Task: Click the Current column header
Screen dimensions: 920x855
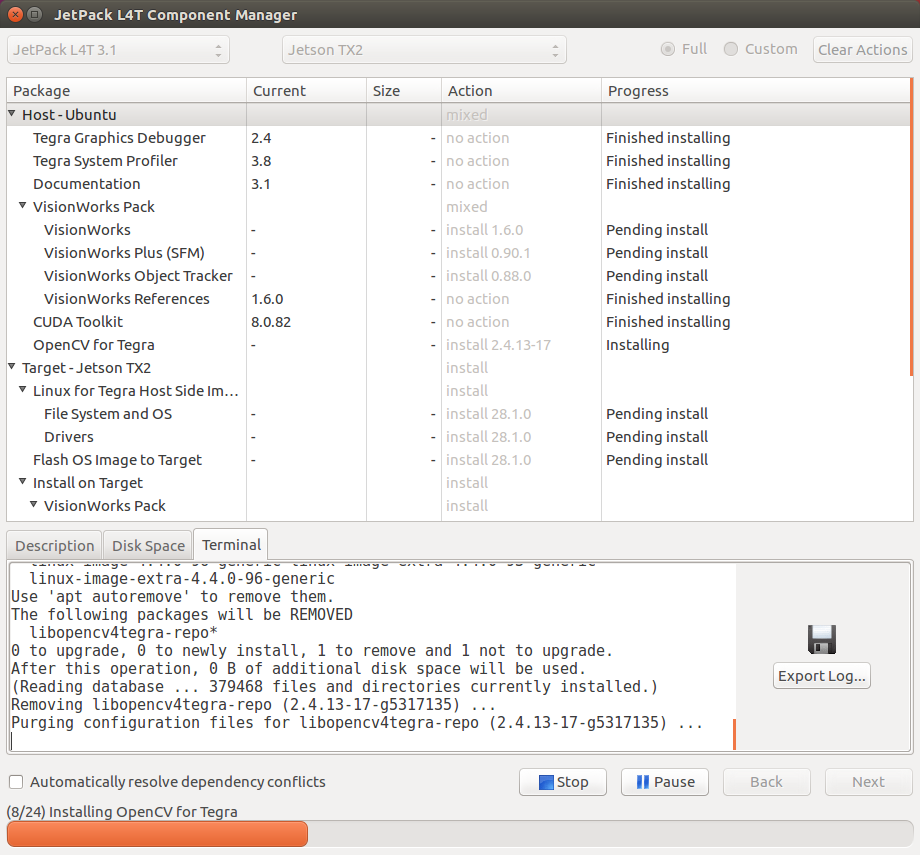Action: [306, 91]
